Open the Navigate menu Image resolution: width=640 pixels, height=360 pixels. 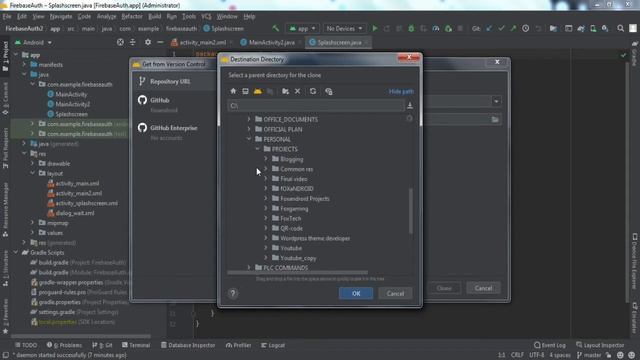coord(61,17)
